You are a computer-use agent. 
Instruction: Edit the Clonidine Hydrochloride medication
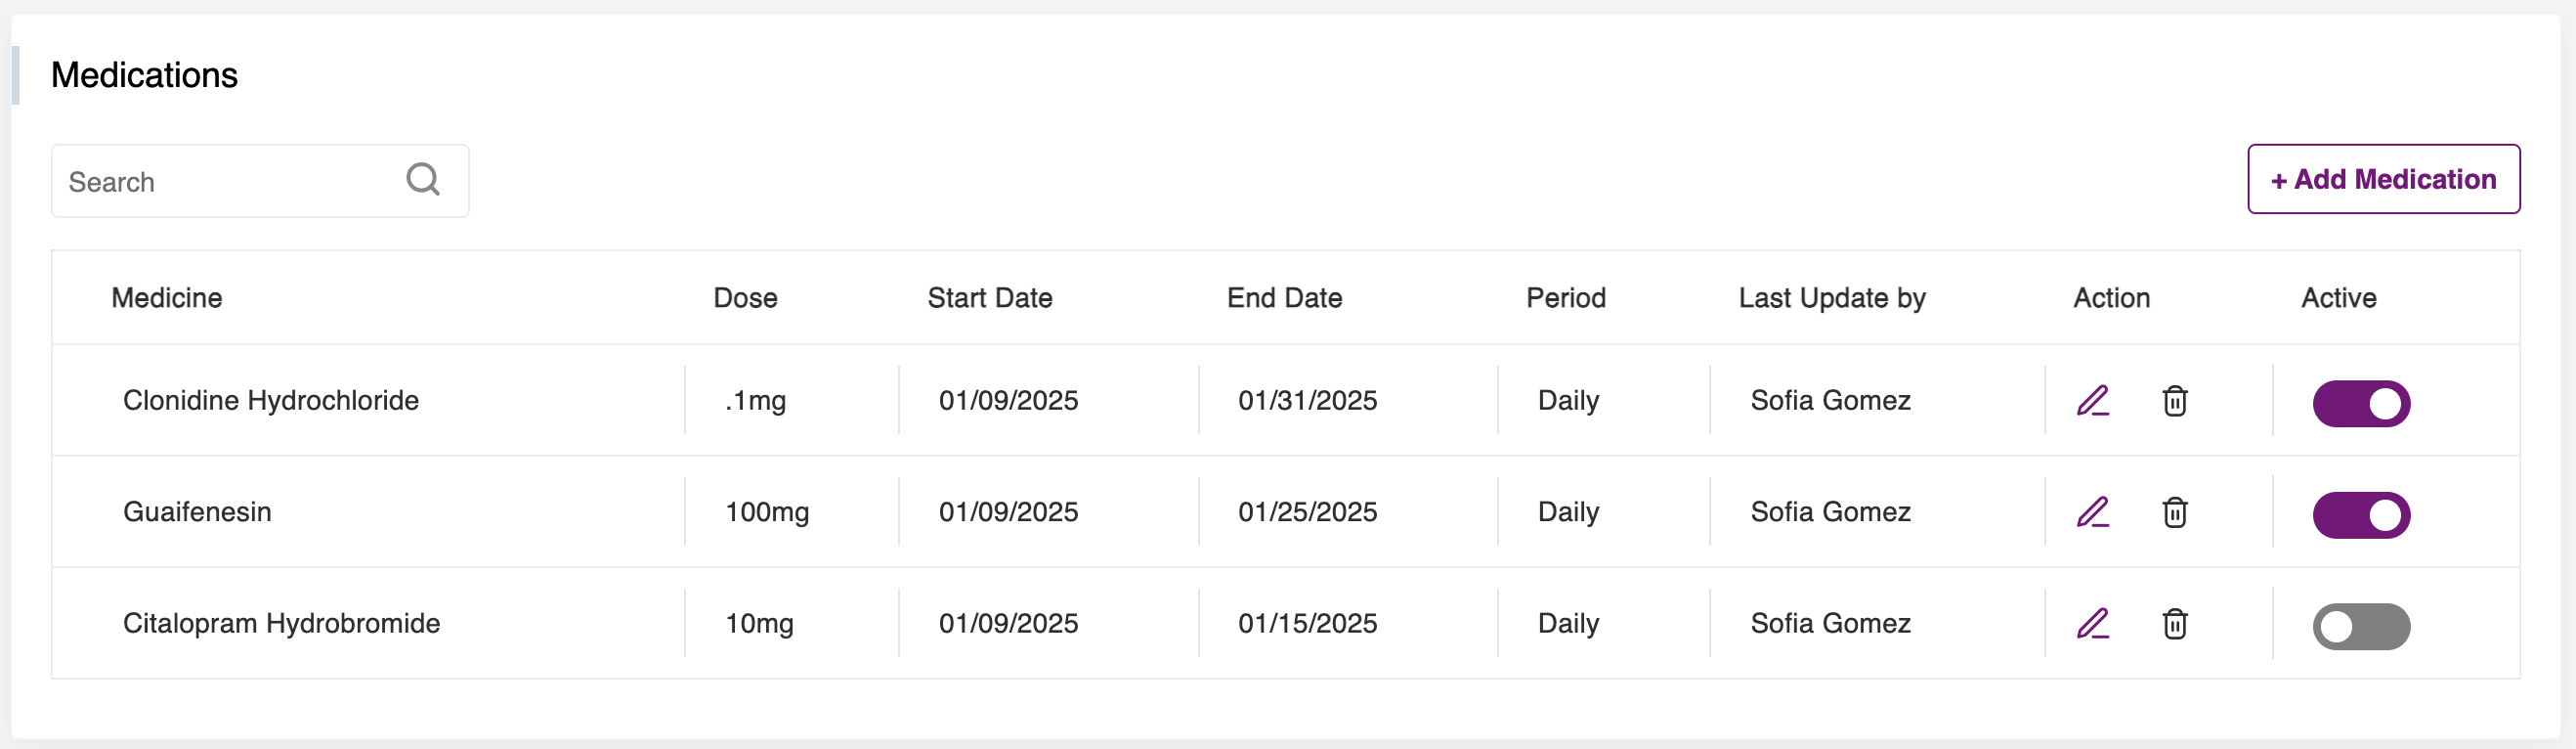coord(2092,401)
